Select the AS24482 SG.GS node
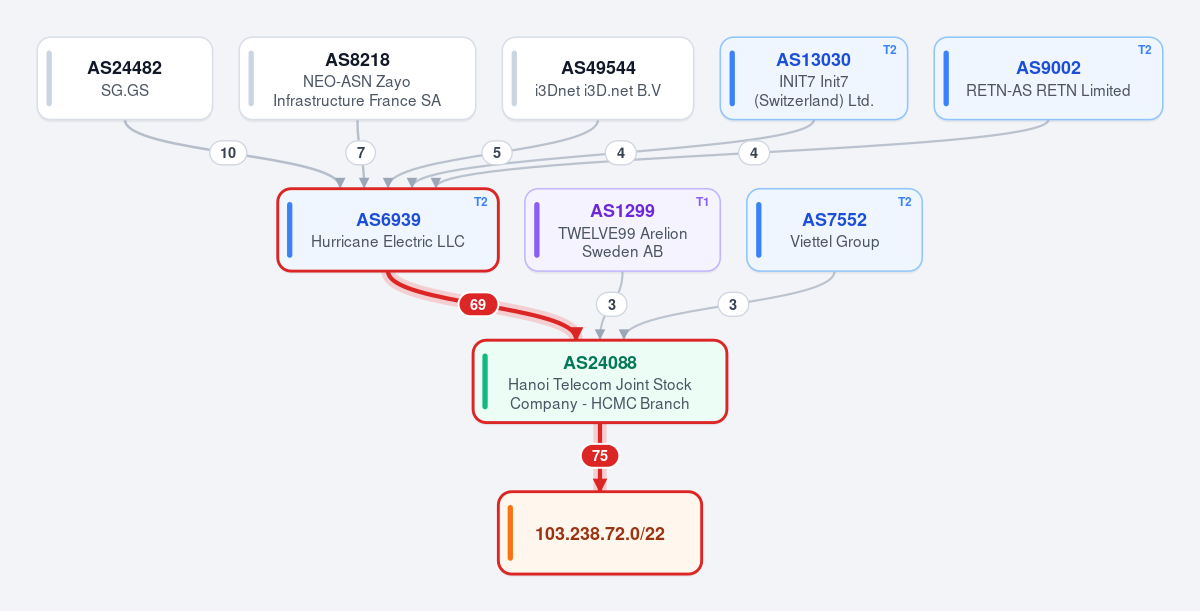The width and height of the screenshot is (1200, 611). pyautogui.click(x=125, y=79)
